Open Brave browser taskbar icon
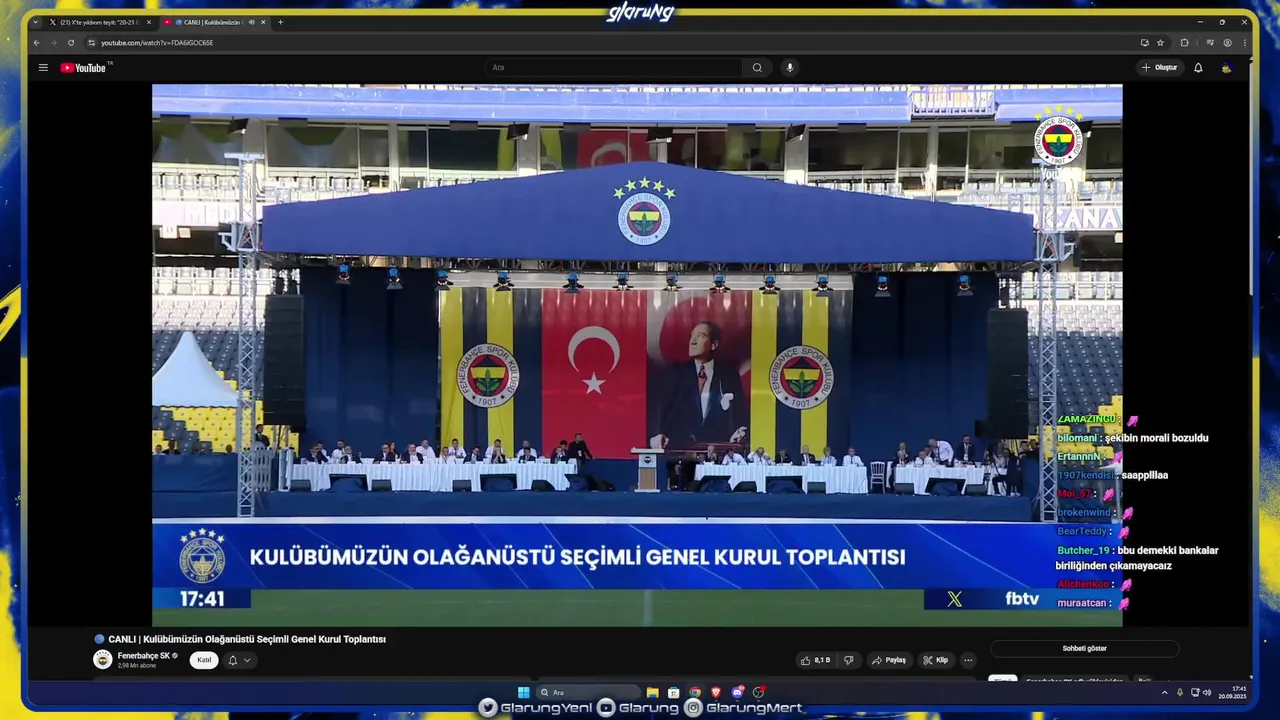Screen dimensions: 1280x720 click(716, 692)
